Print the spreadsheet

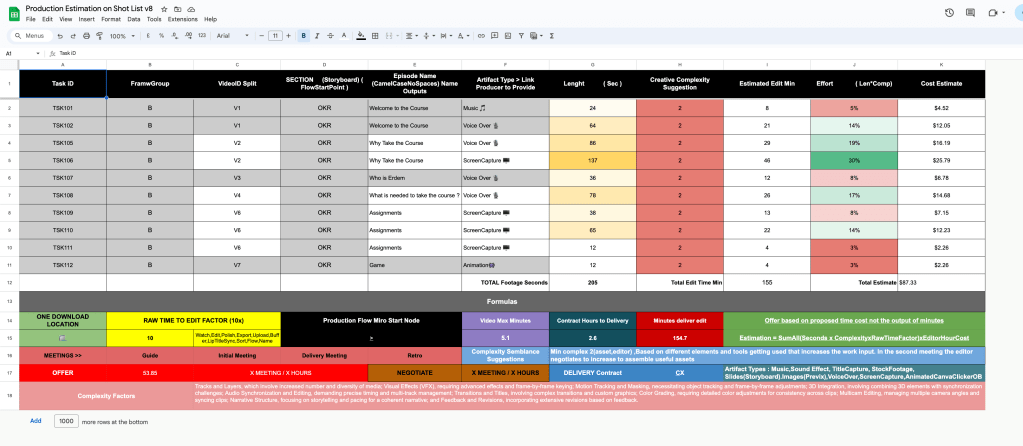point(85,36)
